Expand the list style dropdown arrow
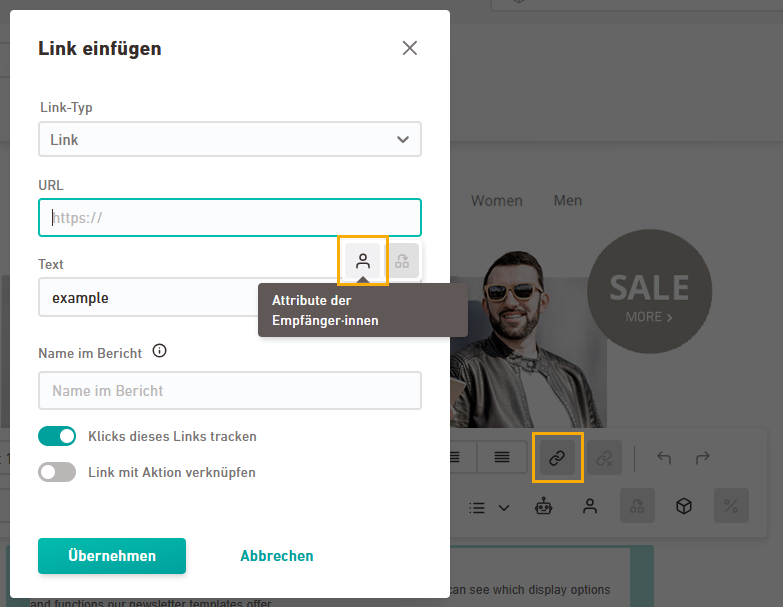 pyautogui.click(x=504, y=508)
